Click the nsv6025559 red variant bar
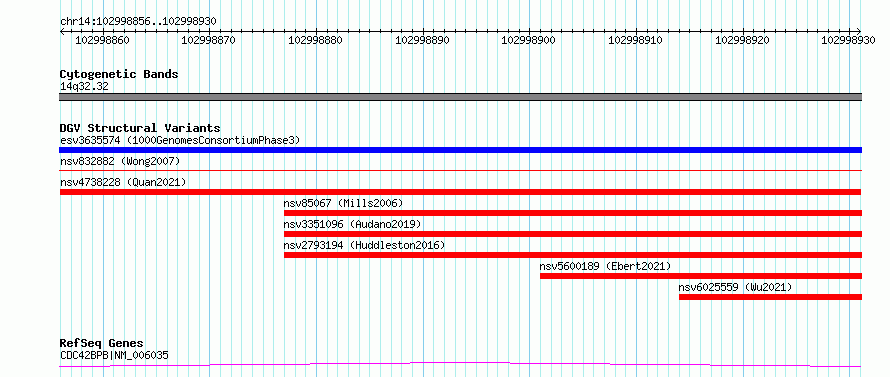The width and height of the screenshot is (890, 377). 770,297
